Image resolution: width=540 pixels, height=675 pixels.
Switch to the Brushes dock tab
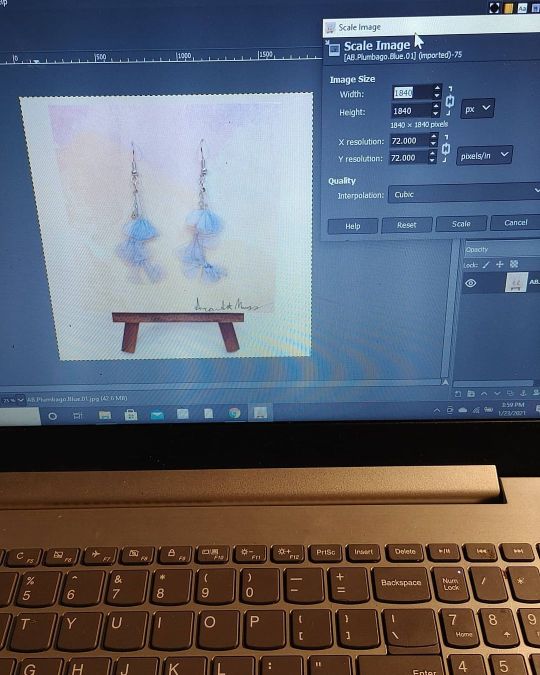point(495,8)
